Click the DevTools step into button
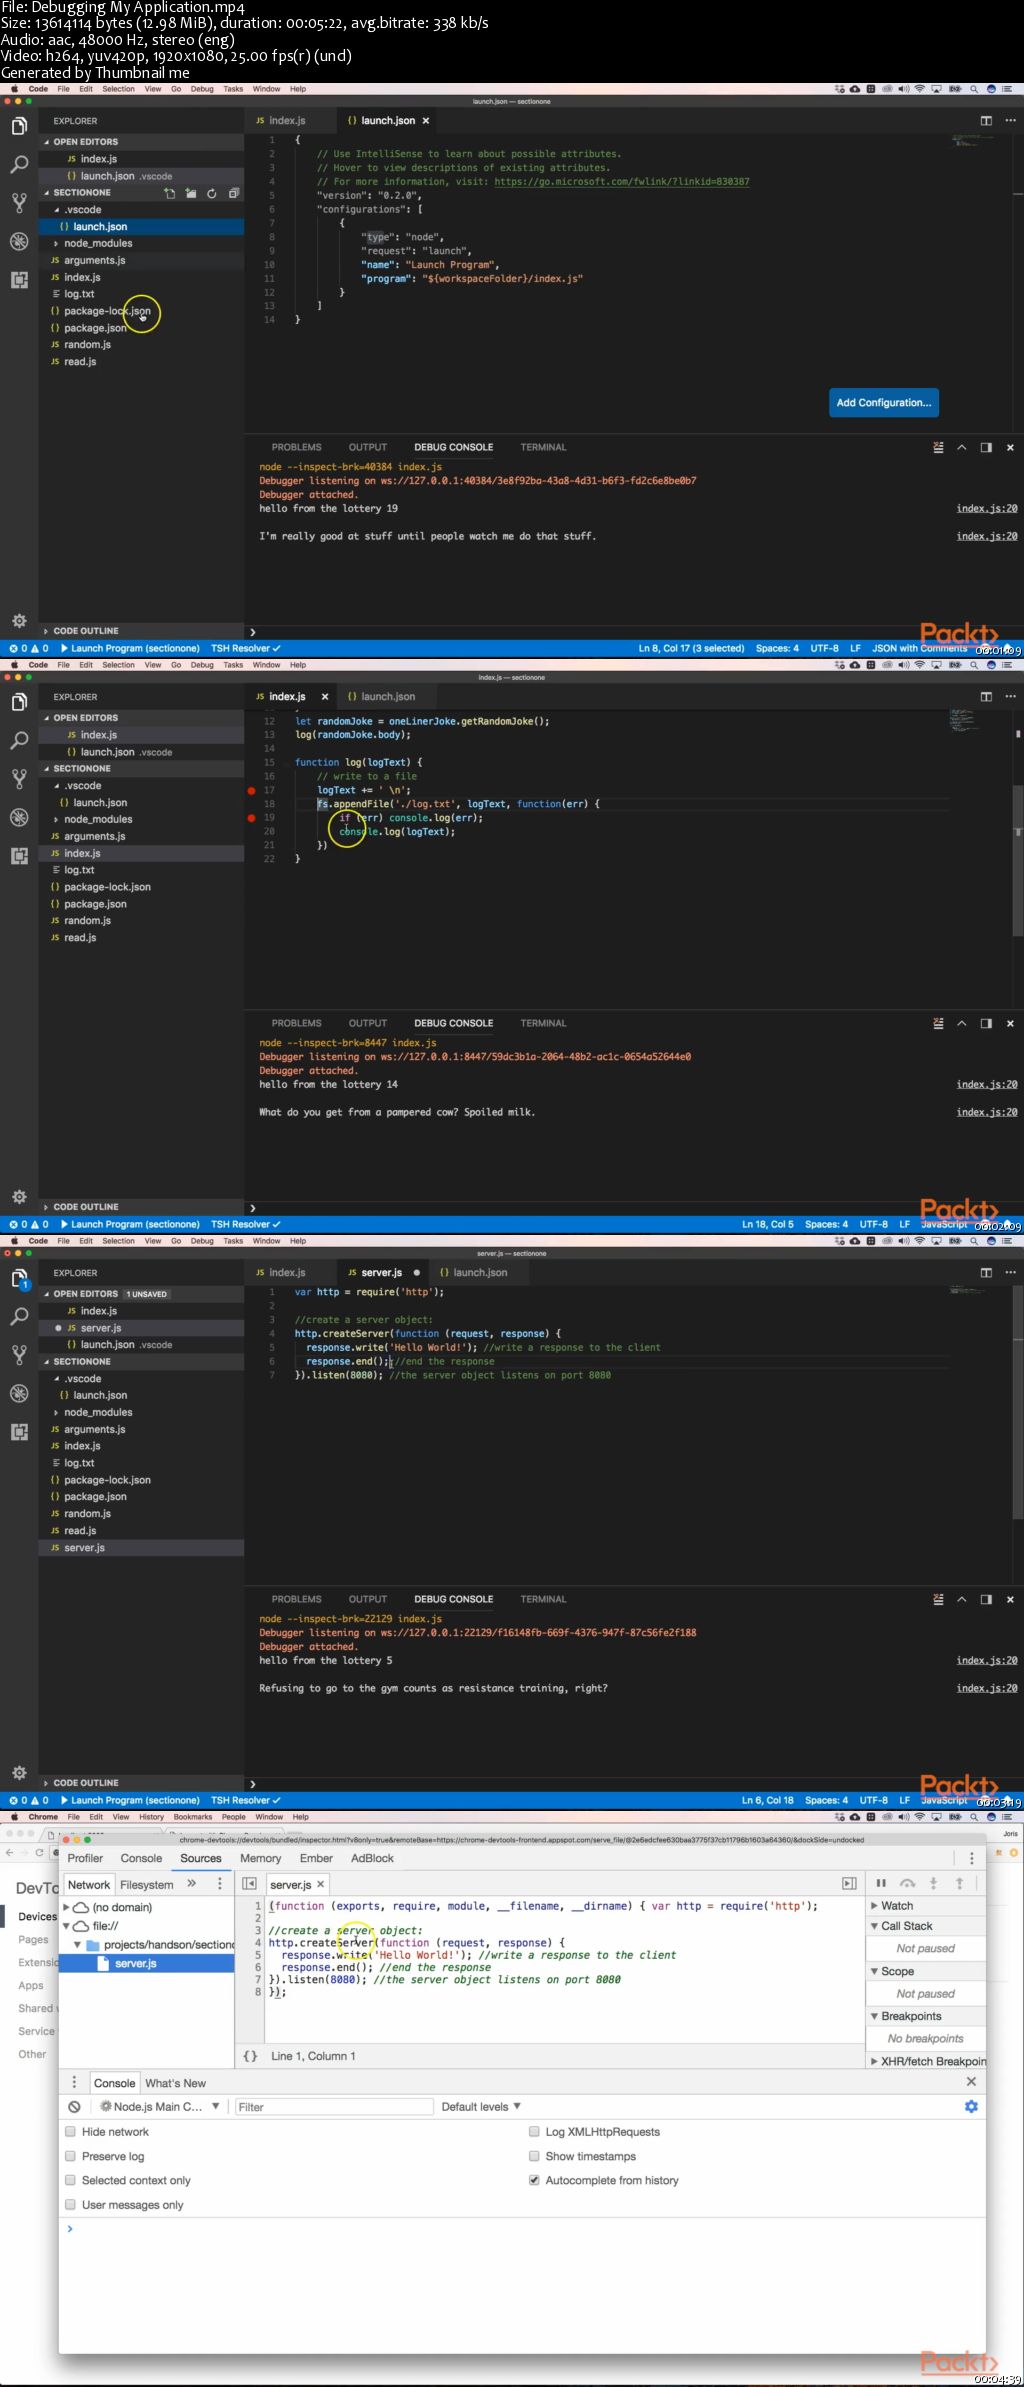1024x2387 pixels. click(933, 1883)
